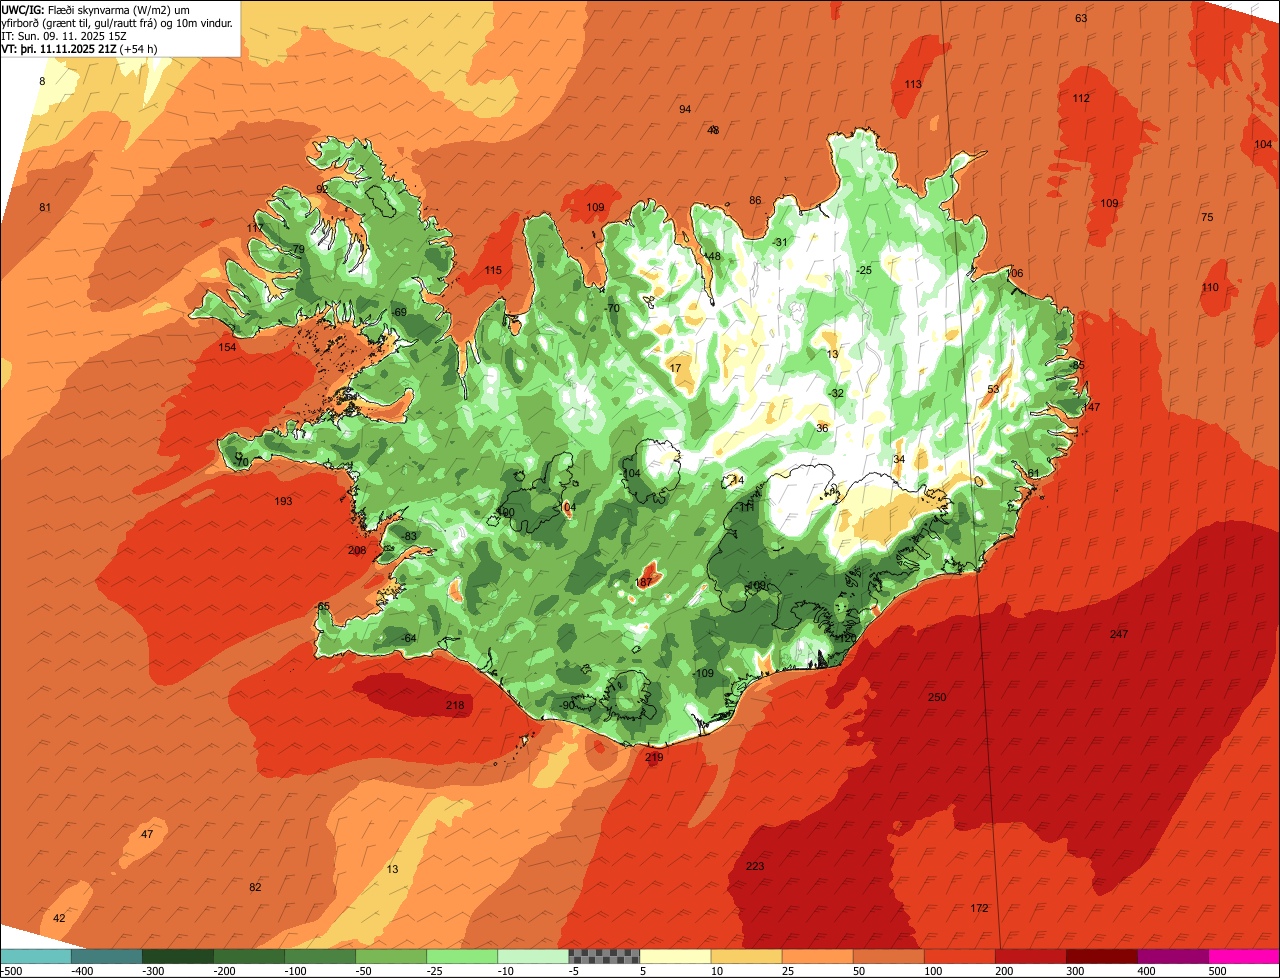Click the flux value 247 on the map
Viewport: 1280px width, 978px height.
1119,634
